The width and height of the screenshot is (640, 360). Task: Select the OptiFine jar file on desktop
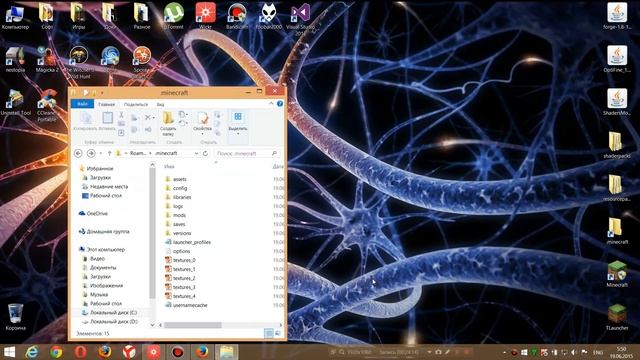point(617,59)
